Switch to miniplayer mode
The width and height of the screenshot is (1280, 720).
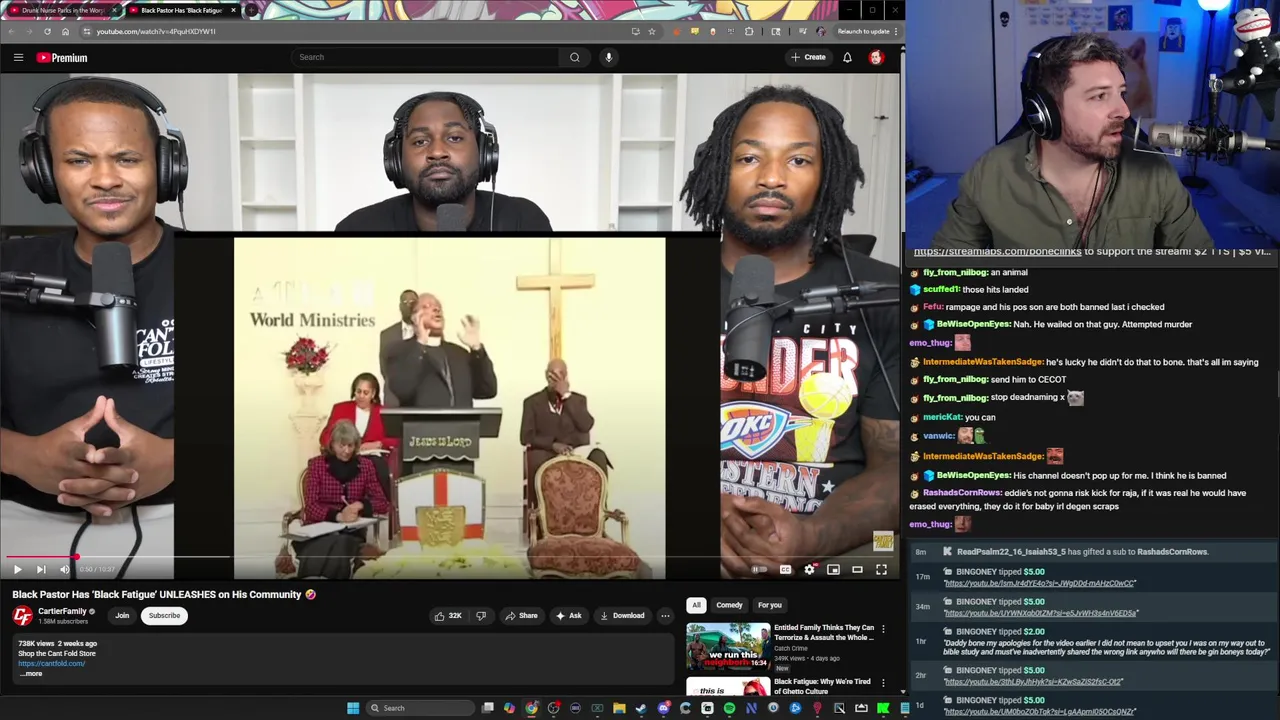[x=833, y=569]
